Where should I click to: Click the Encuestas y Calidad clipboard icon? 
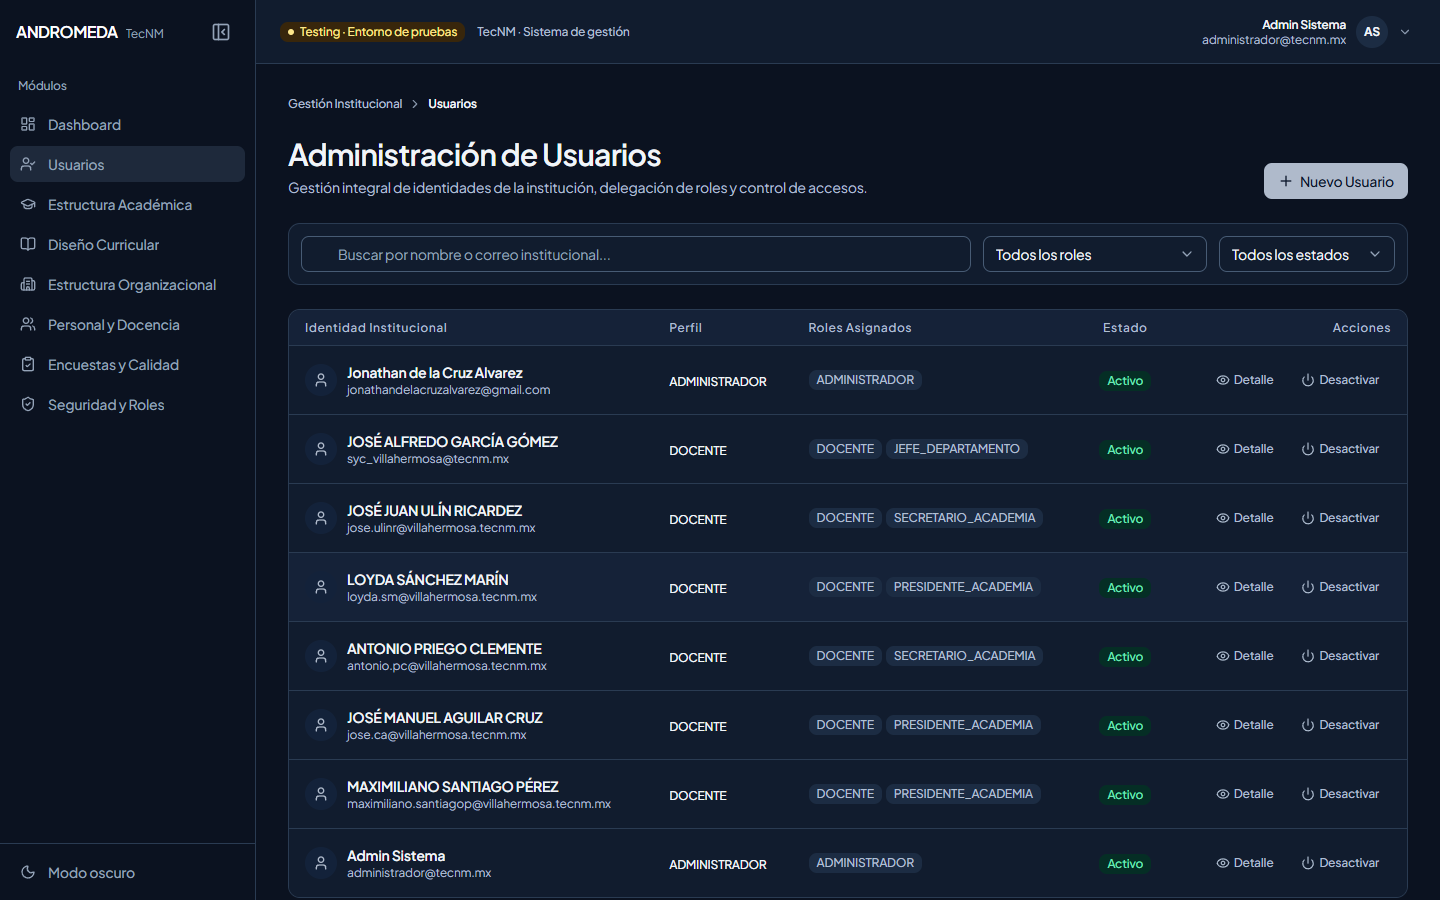[x=28, y=364]
